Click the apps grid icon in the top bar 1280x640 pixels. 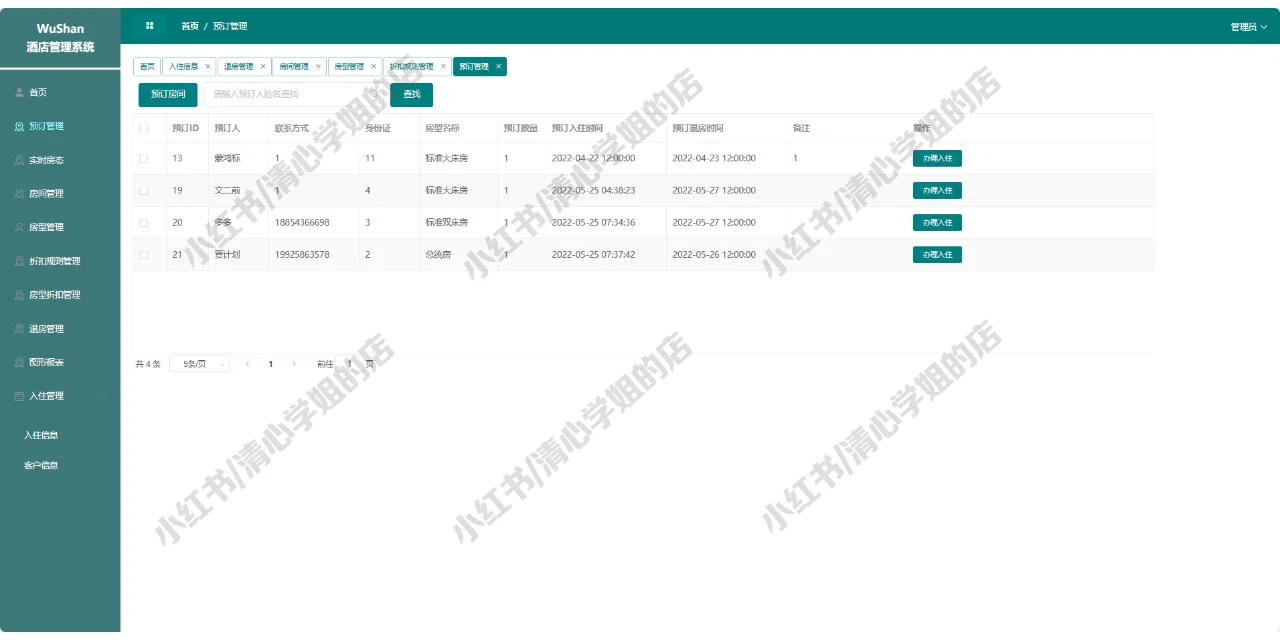click(148, 25)
